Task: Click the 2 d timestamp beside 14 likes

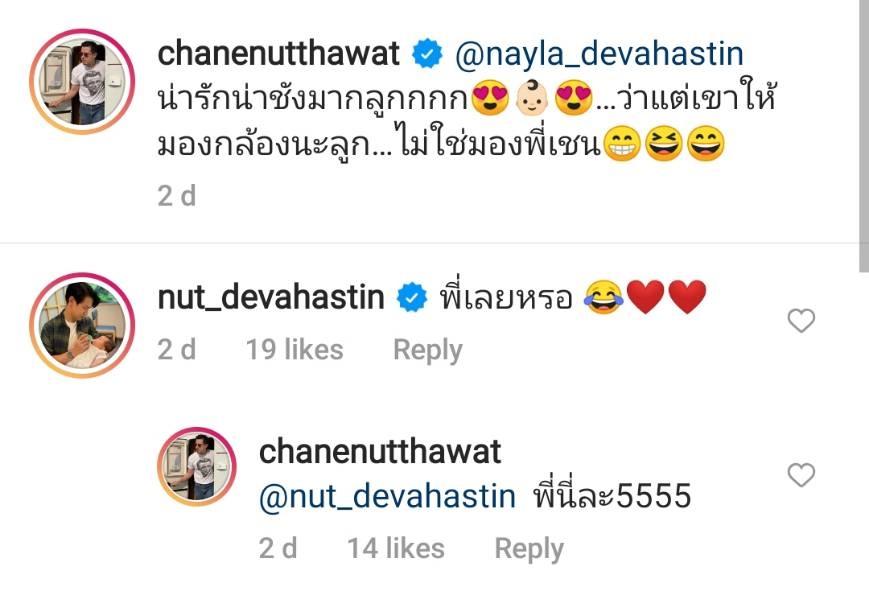Action: 278,548
